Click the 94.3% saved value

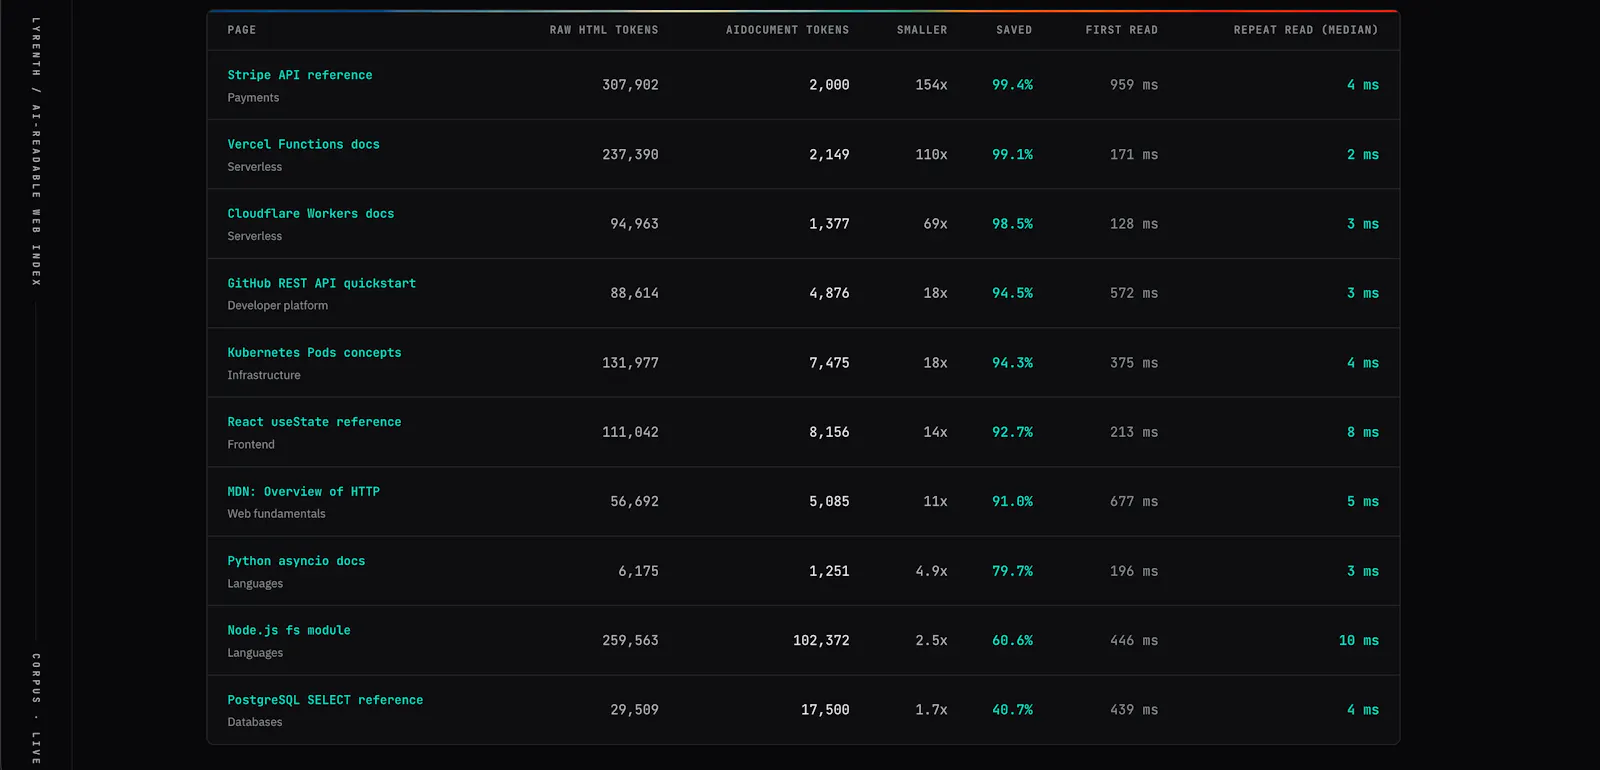coord(1012,363)
